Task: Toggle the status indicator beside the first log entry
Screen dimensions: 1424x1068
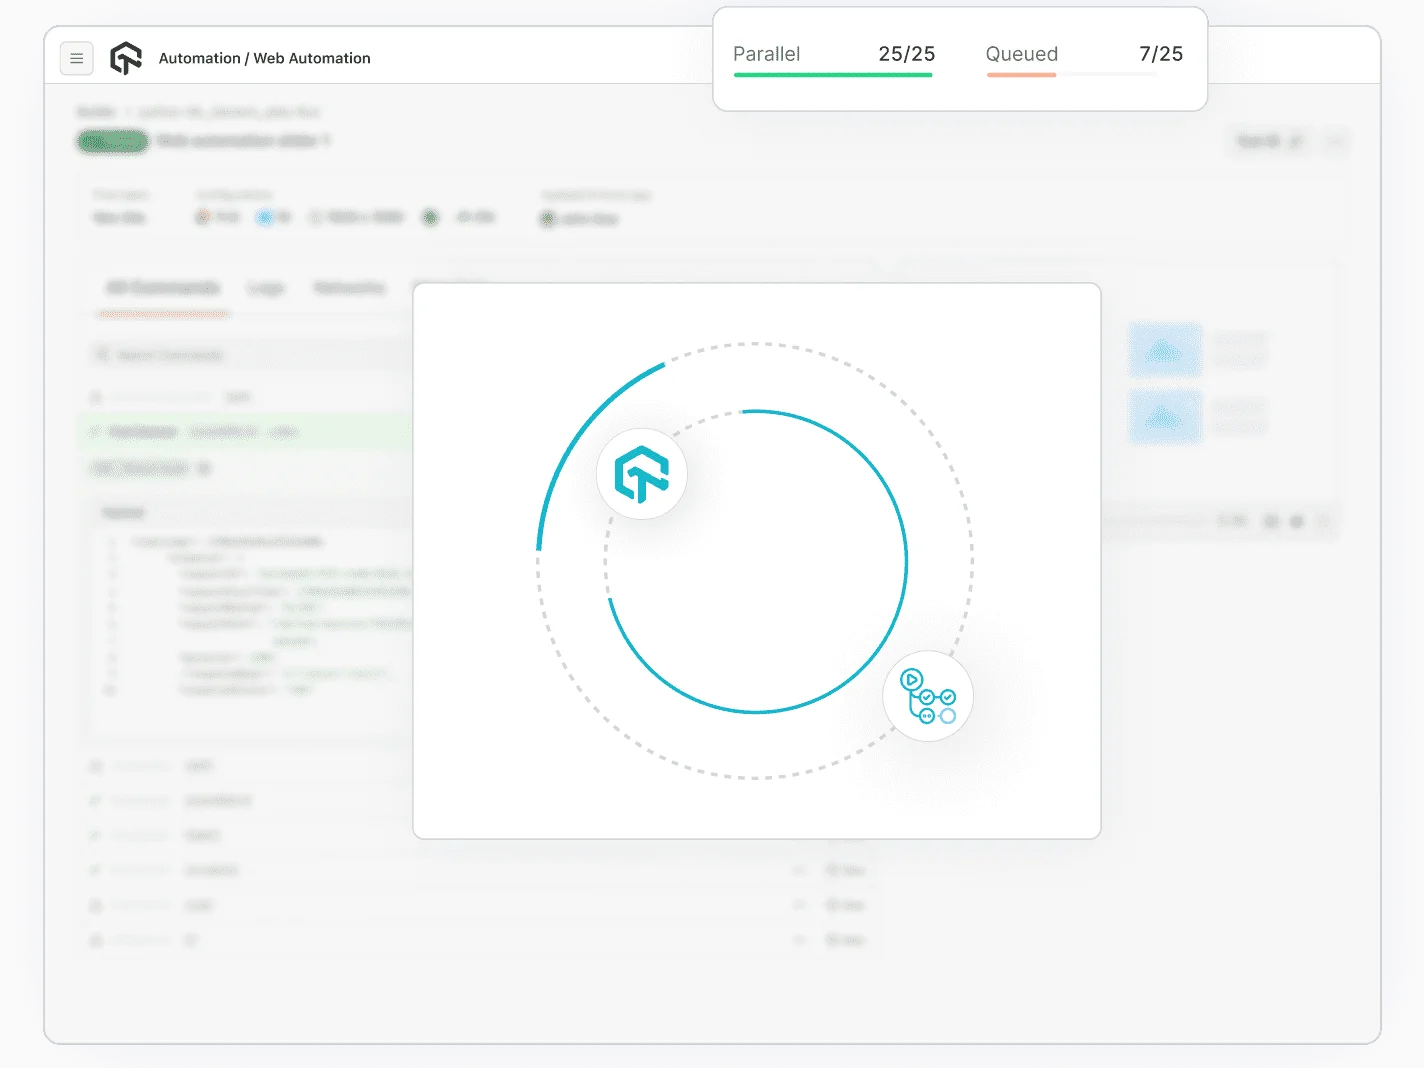Action: coord(95,766)
